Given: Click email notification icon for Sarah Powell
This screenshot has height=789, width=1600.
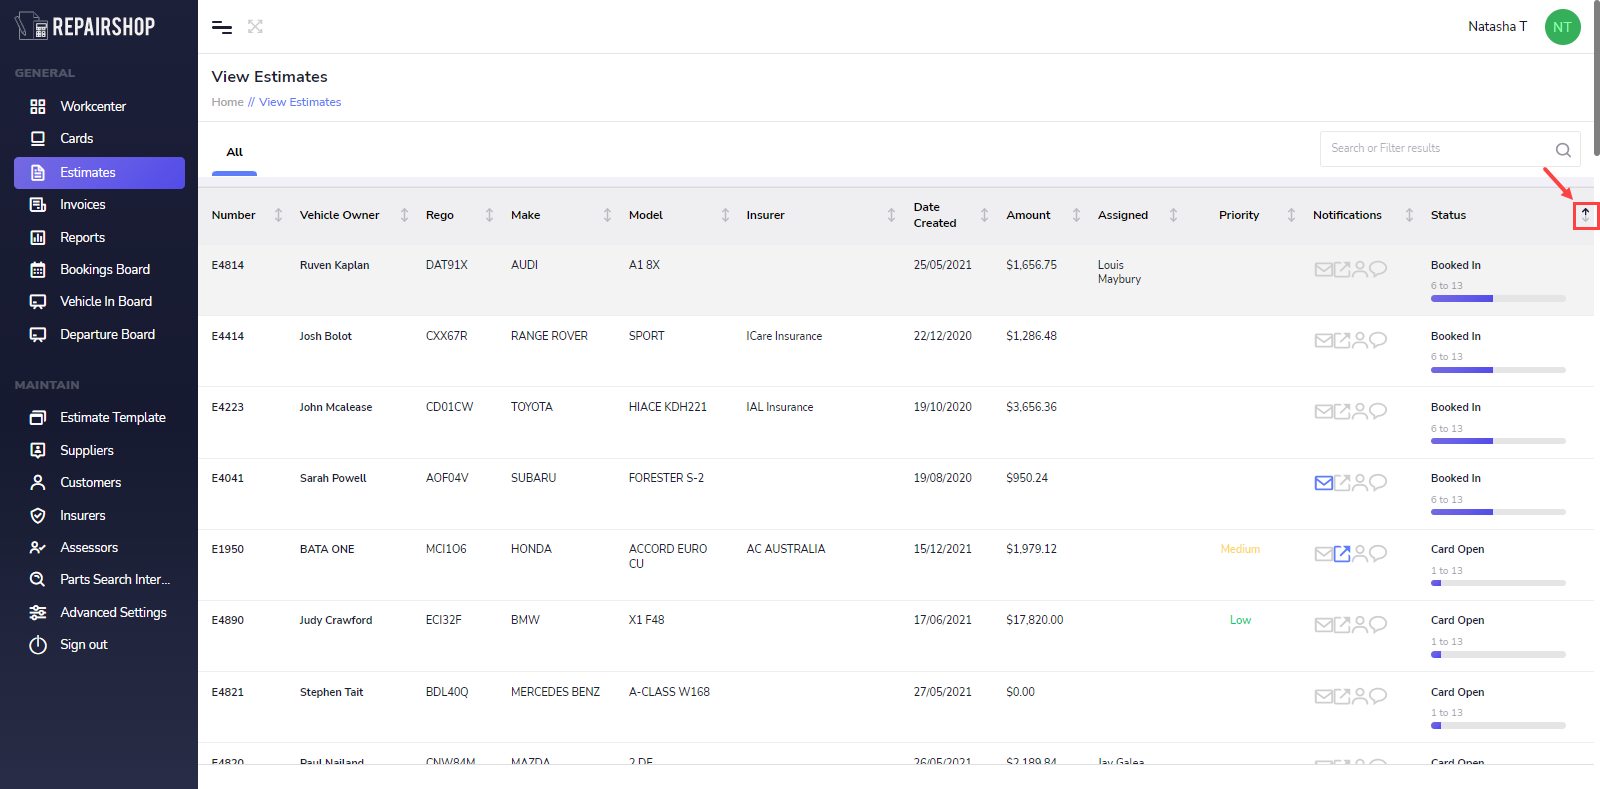Looking at the screenshot, I should coord(1323,483).
